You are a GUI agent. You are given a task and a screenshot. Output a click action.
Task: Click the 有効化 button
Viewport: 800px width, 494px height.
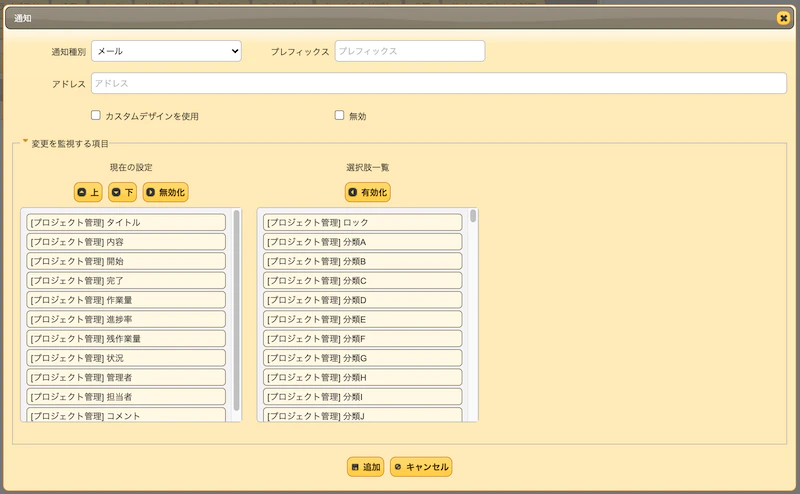[367, 192]
